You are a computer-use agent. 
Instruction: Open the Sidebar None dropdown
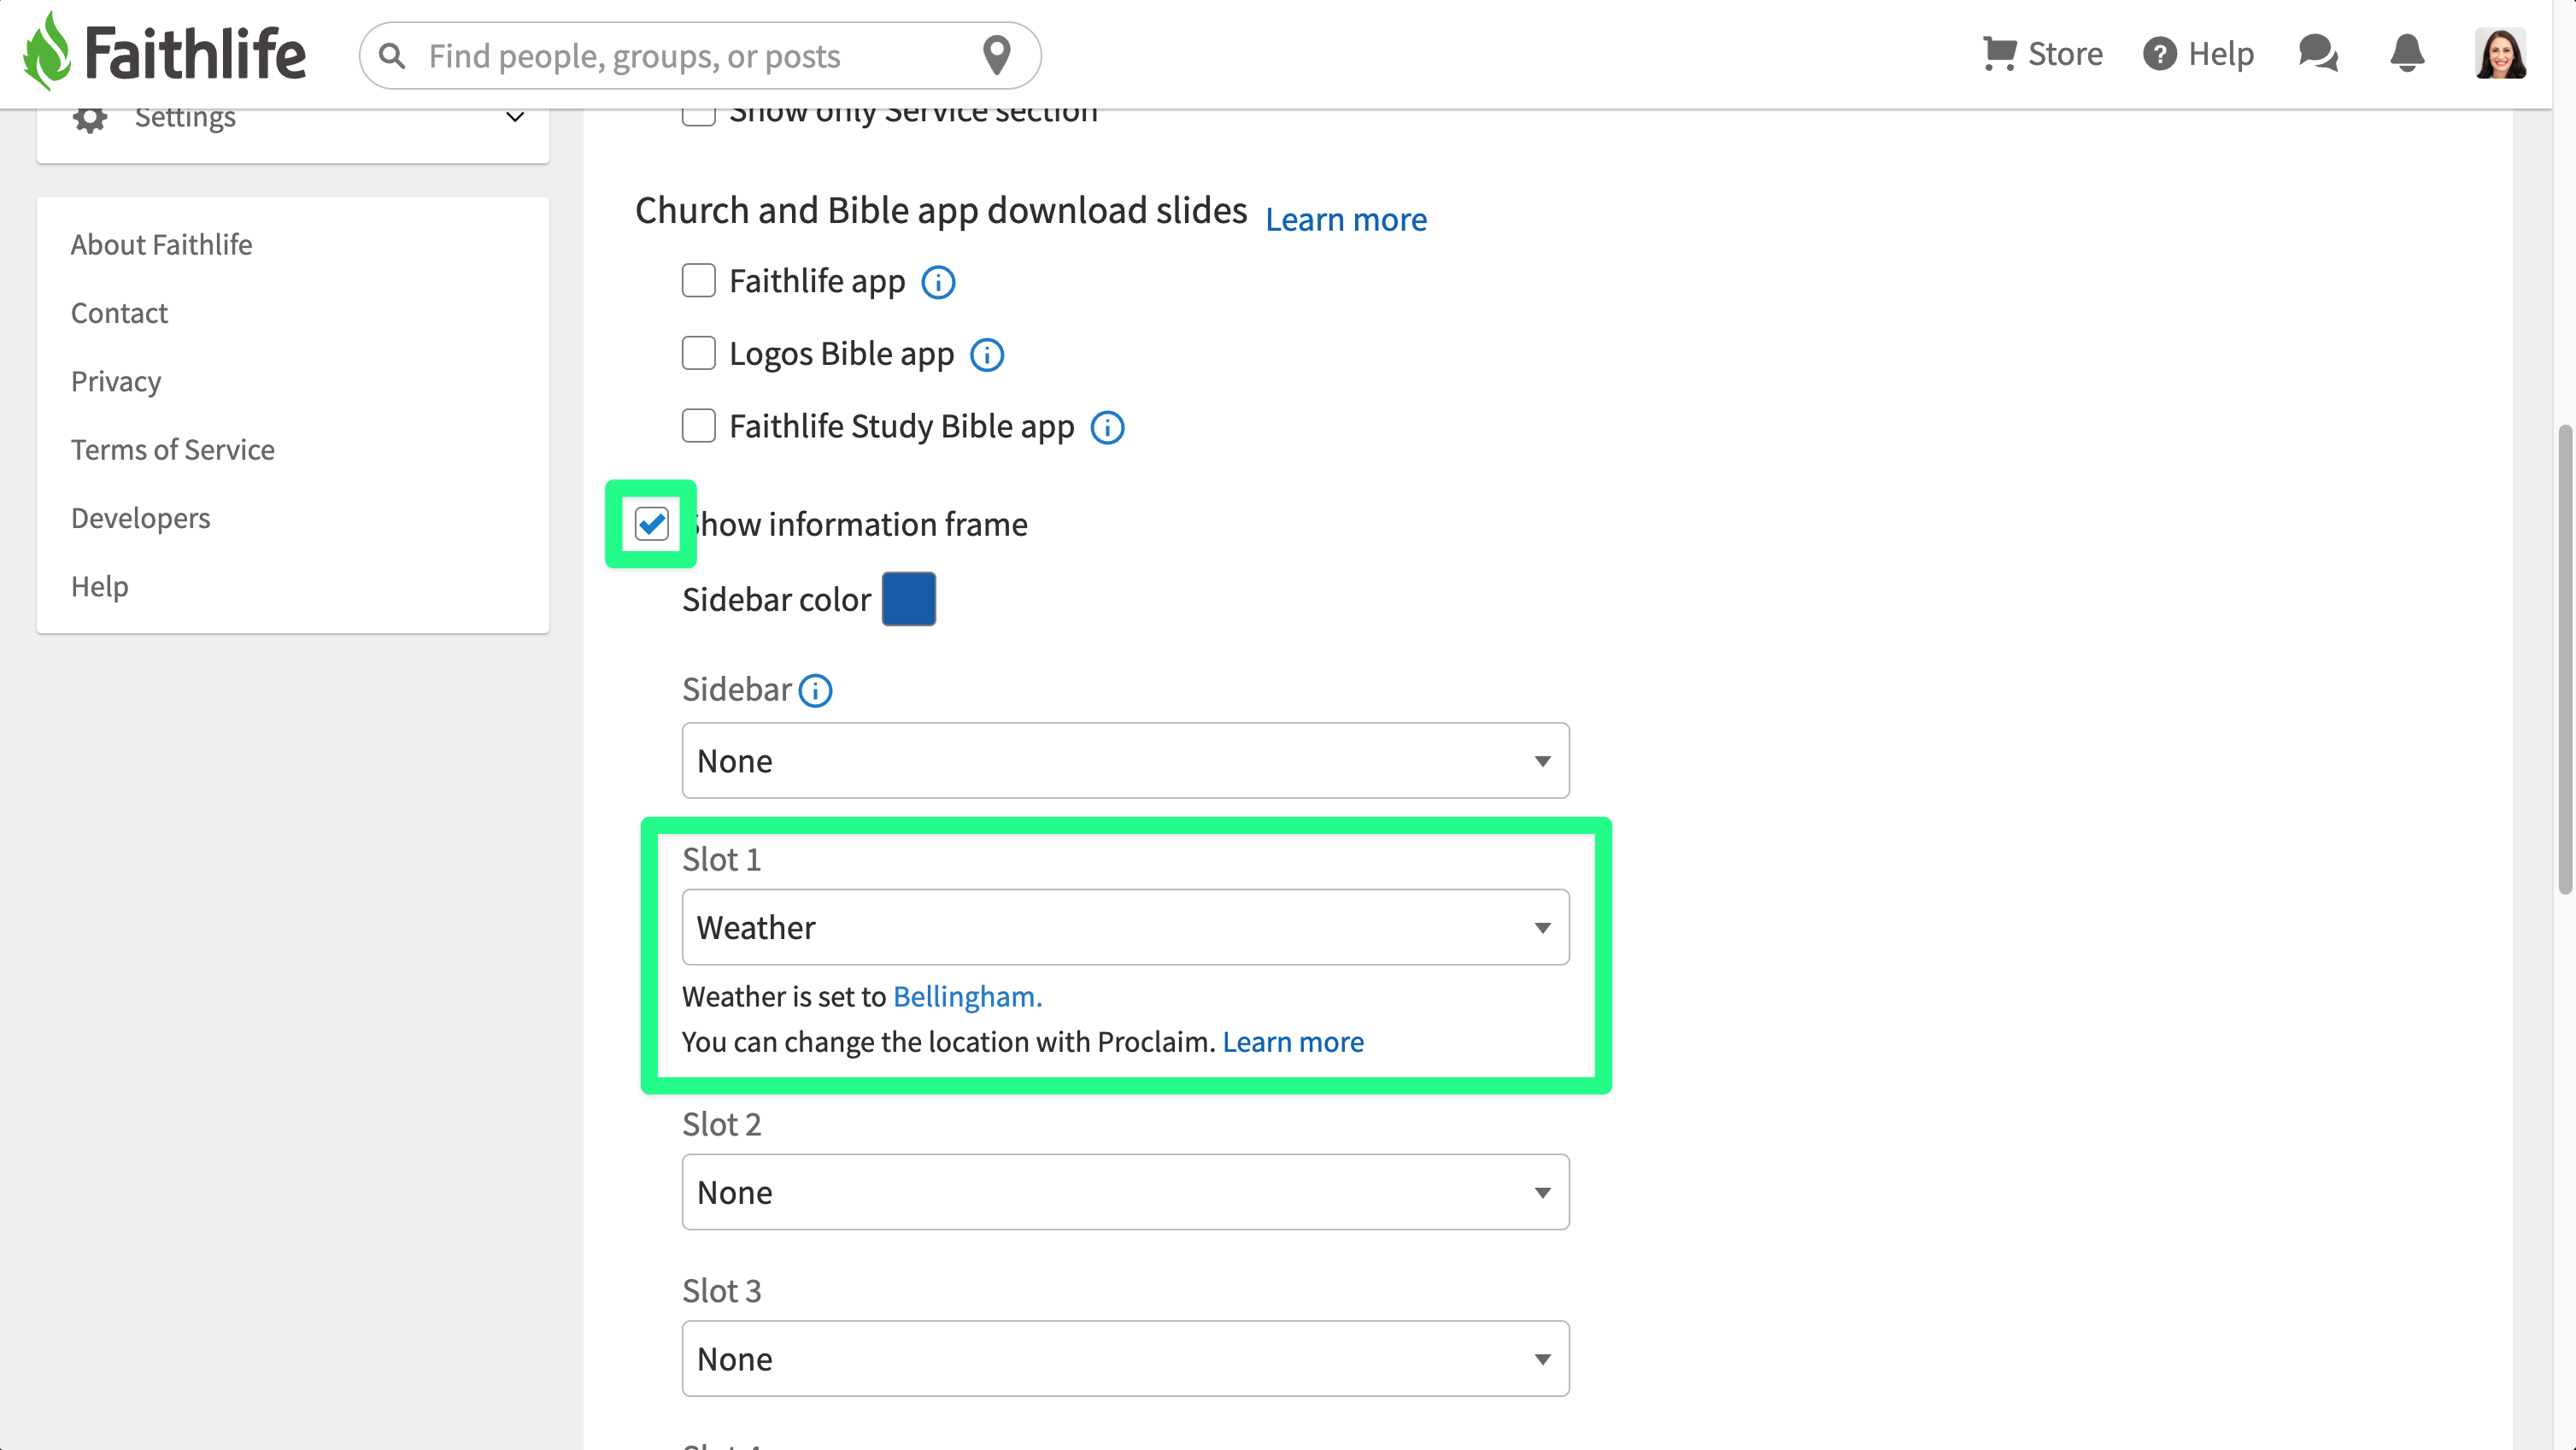pos(1125,761)
